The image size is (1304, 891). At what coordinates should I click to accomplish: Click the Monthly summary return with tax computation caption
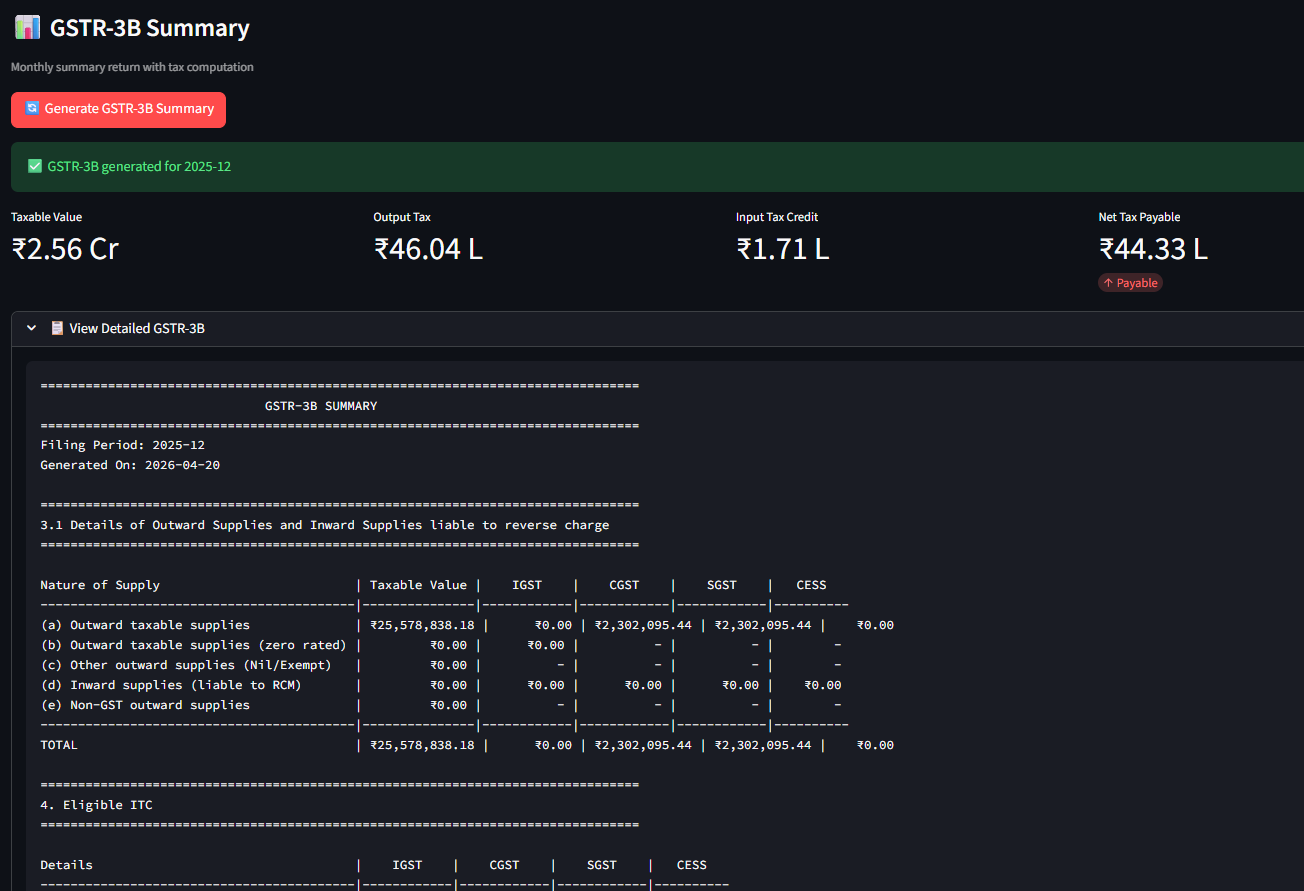(x=132, y=67)
